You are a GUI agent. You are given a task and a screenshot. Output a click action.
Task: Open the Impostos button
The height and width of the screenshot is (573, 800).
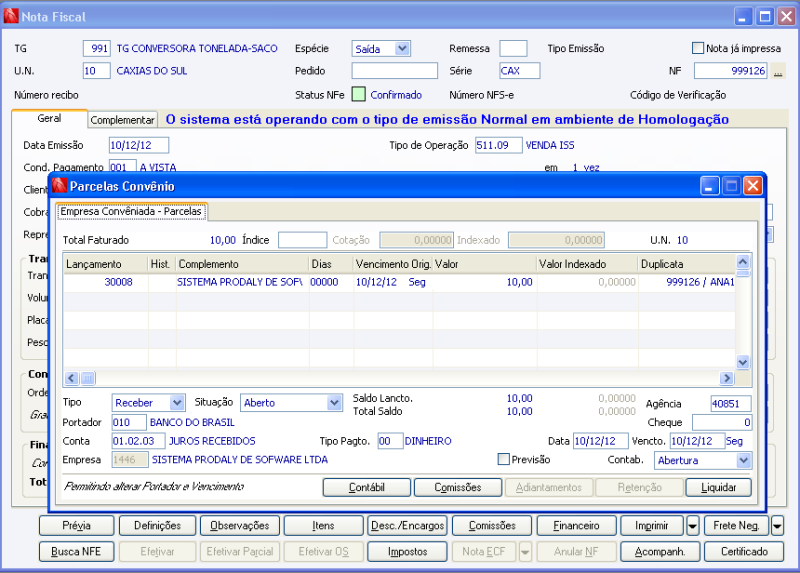tap(407, 552)
